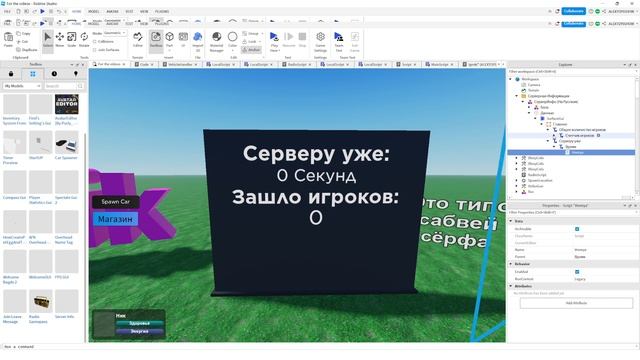
Task: Click quick-access Play arrow in top bar
Action: 42,11
